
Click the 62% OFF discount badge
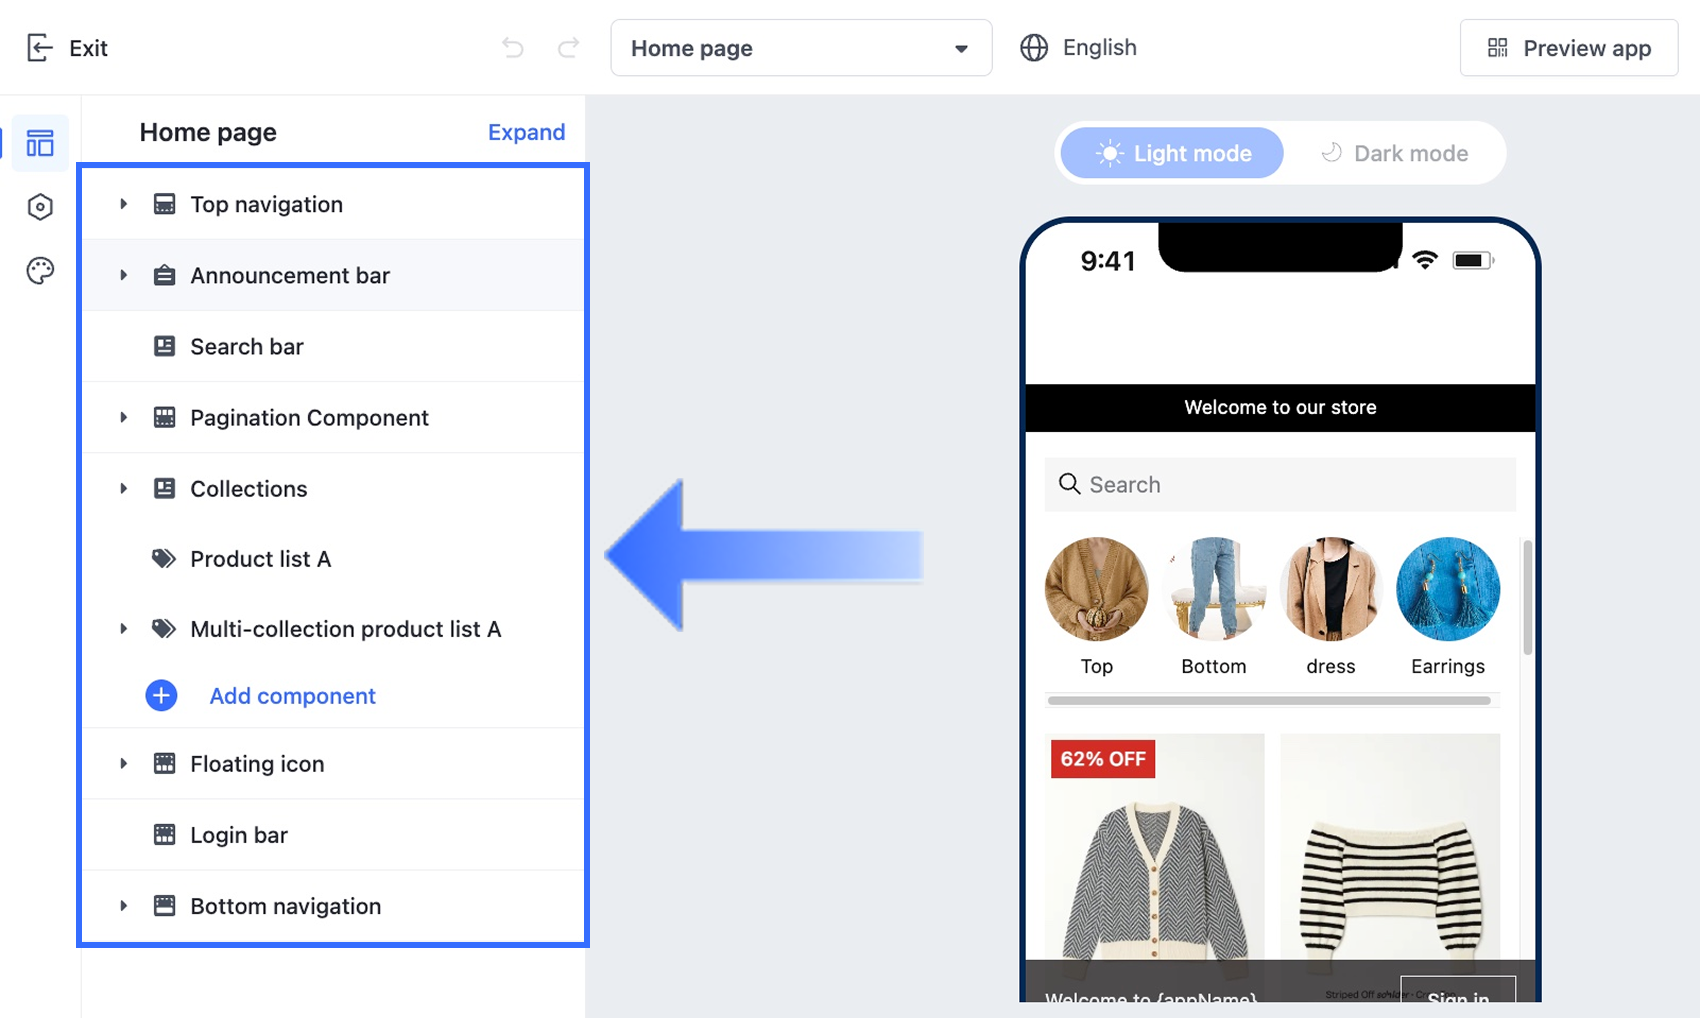coord(1103,759)
